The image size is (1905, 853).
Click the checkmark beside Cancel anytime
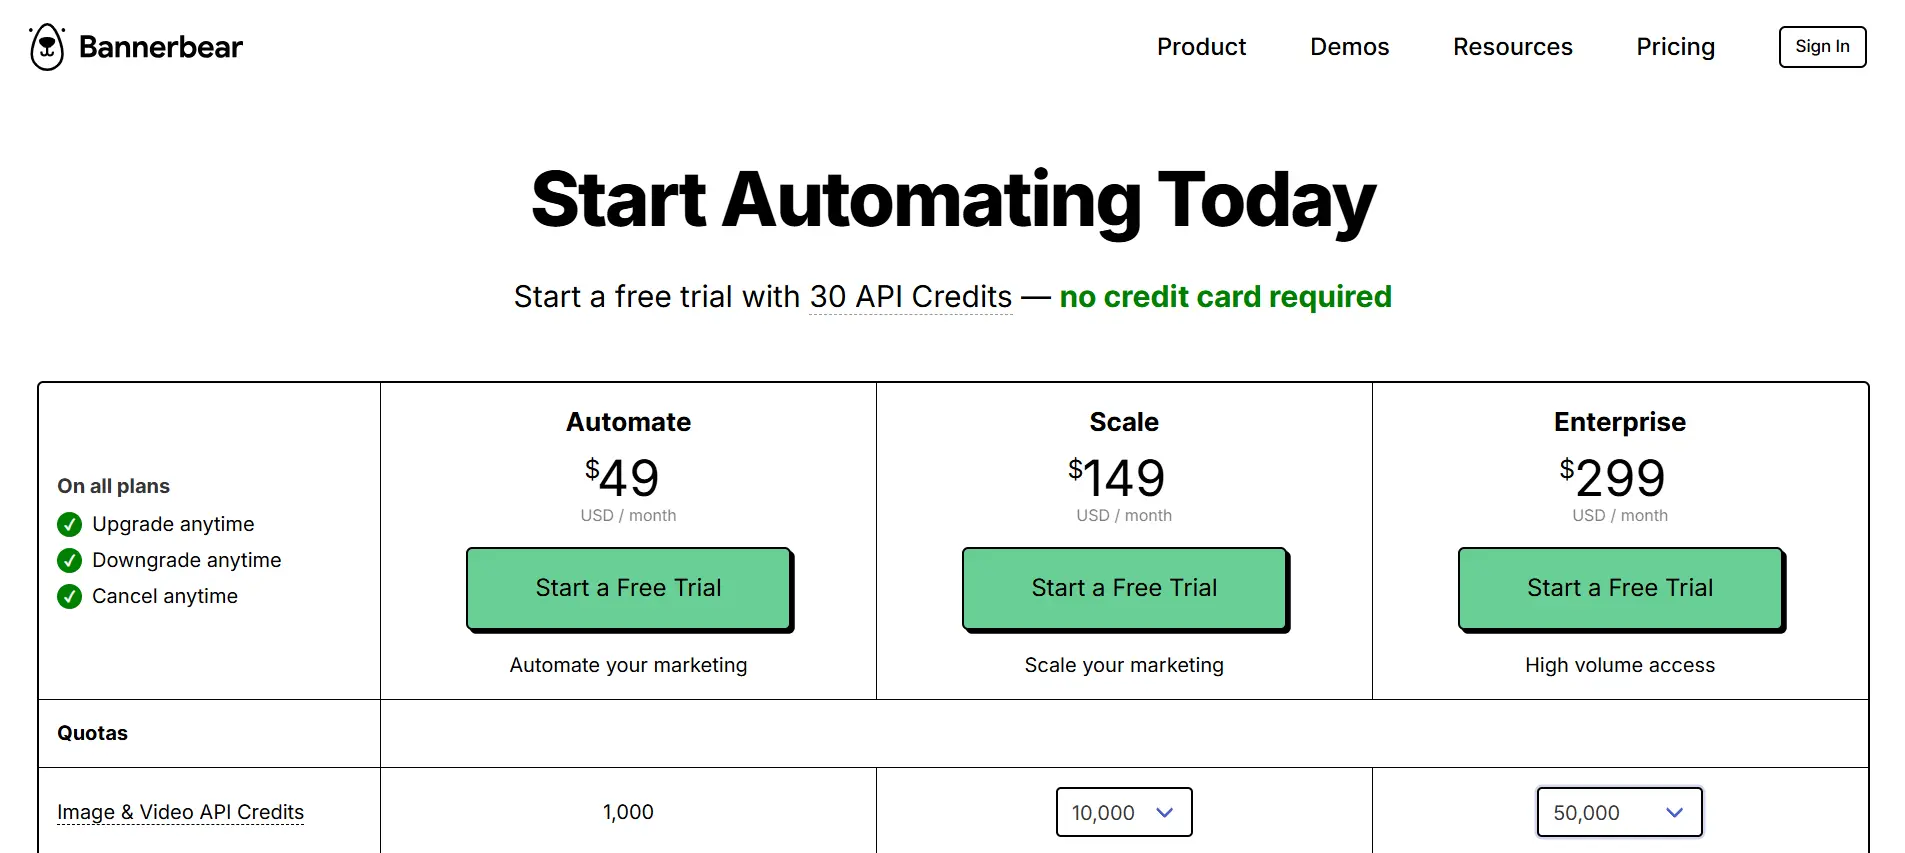click(x=69, y=596)
